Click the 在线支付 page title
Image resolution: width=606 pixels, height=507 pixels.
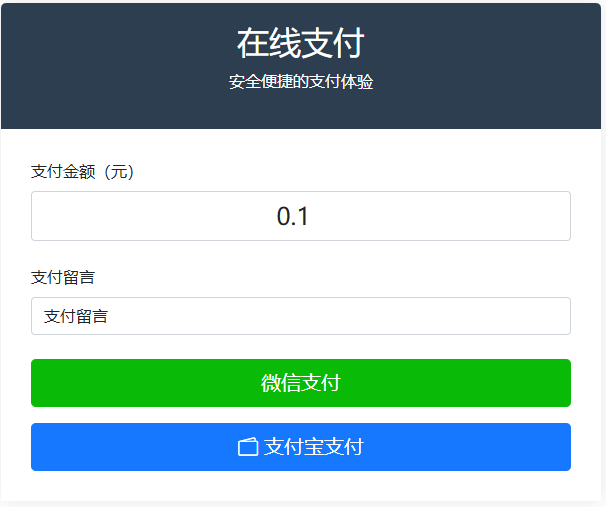(300, 43)
